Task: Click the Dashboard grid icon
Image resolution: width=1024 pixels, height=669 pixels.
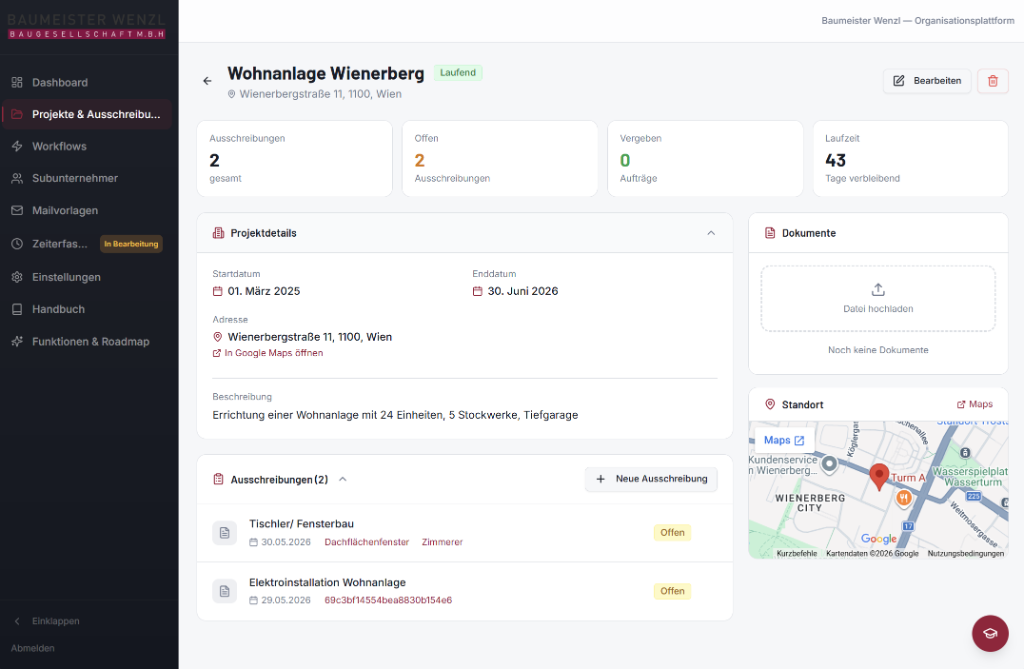Action: [17, 82]
